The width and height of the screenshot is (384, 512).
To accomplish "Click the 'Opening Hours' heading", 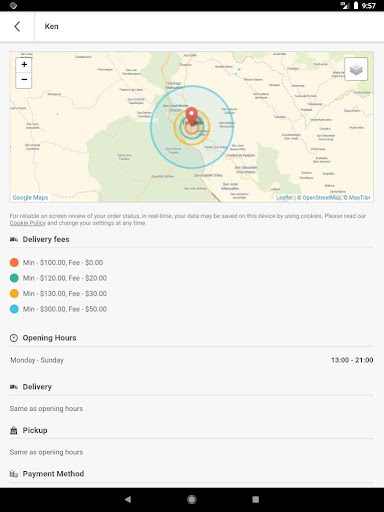I will (x=49, y=338).
